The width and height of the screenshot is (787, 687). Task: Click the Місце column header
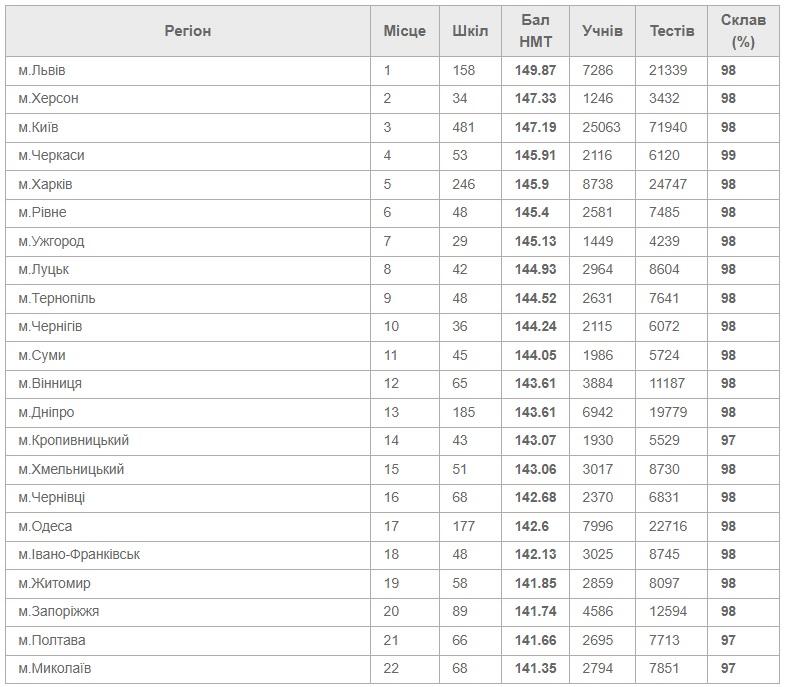[405, 31]
